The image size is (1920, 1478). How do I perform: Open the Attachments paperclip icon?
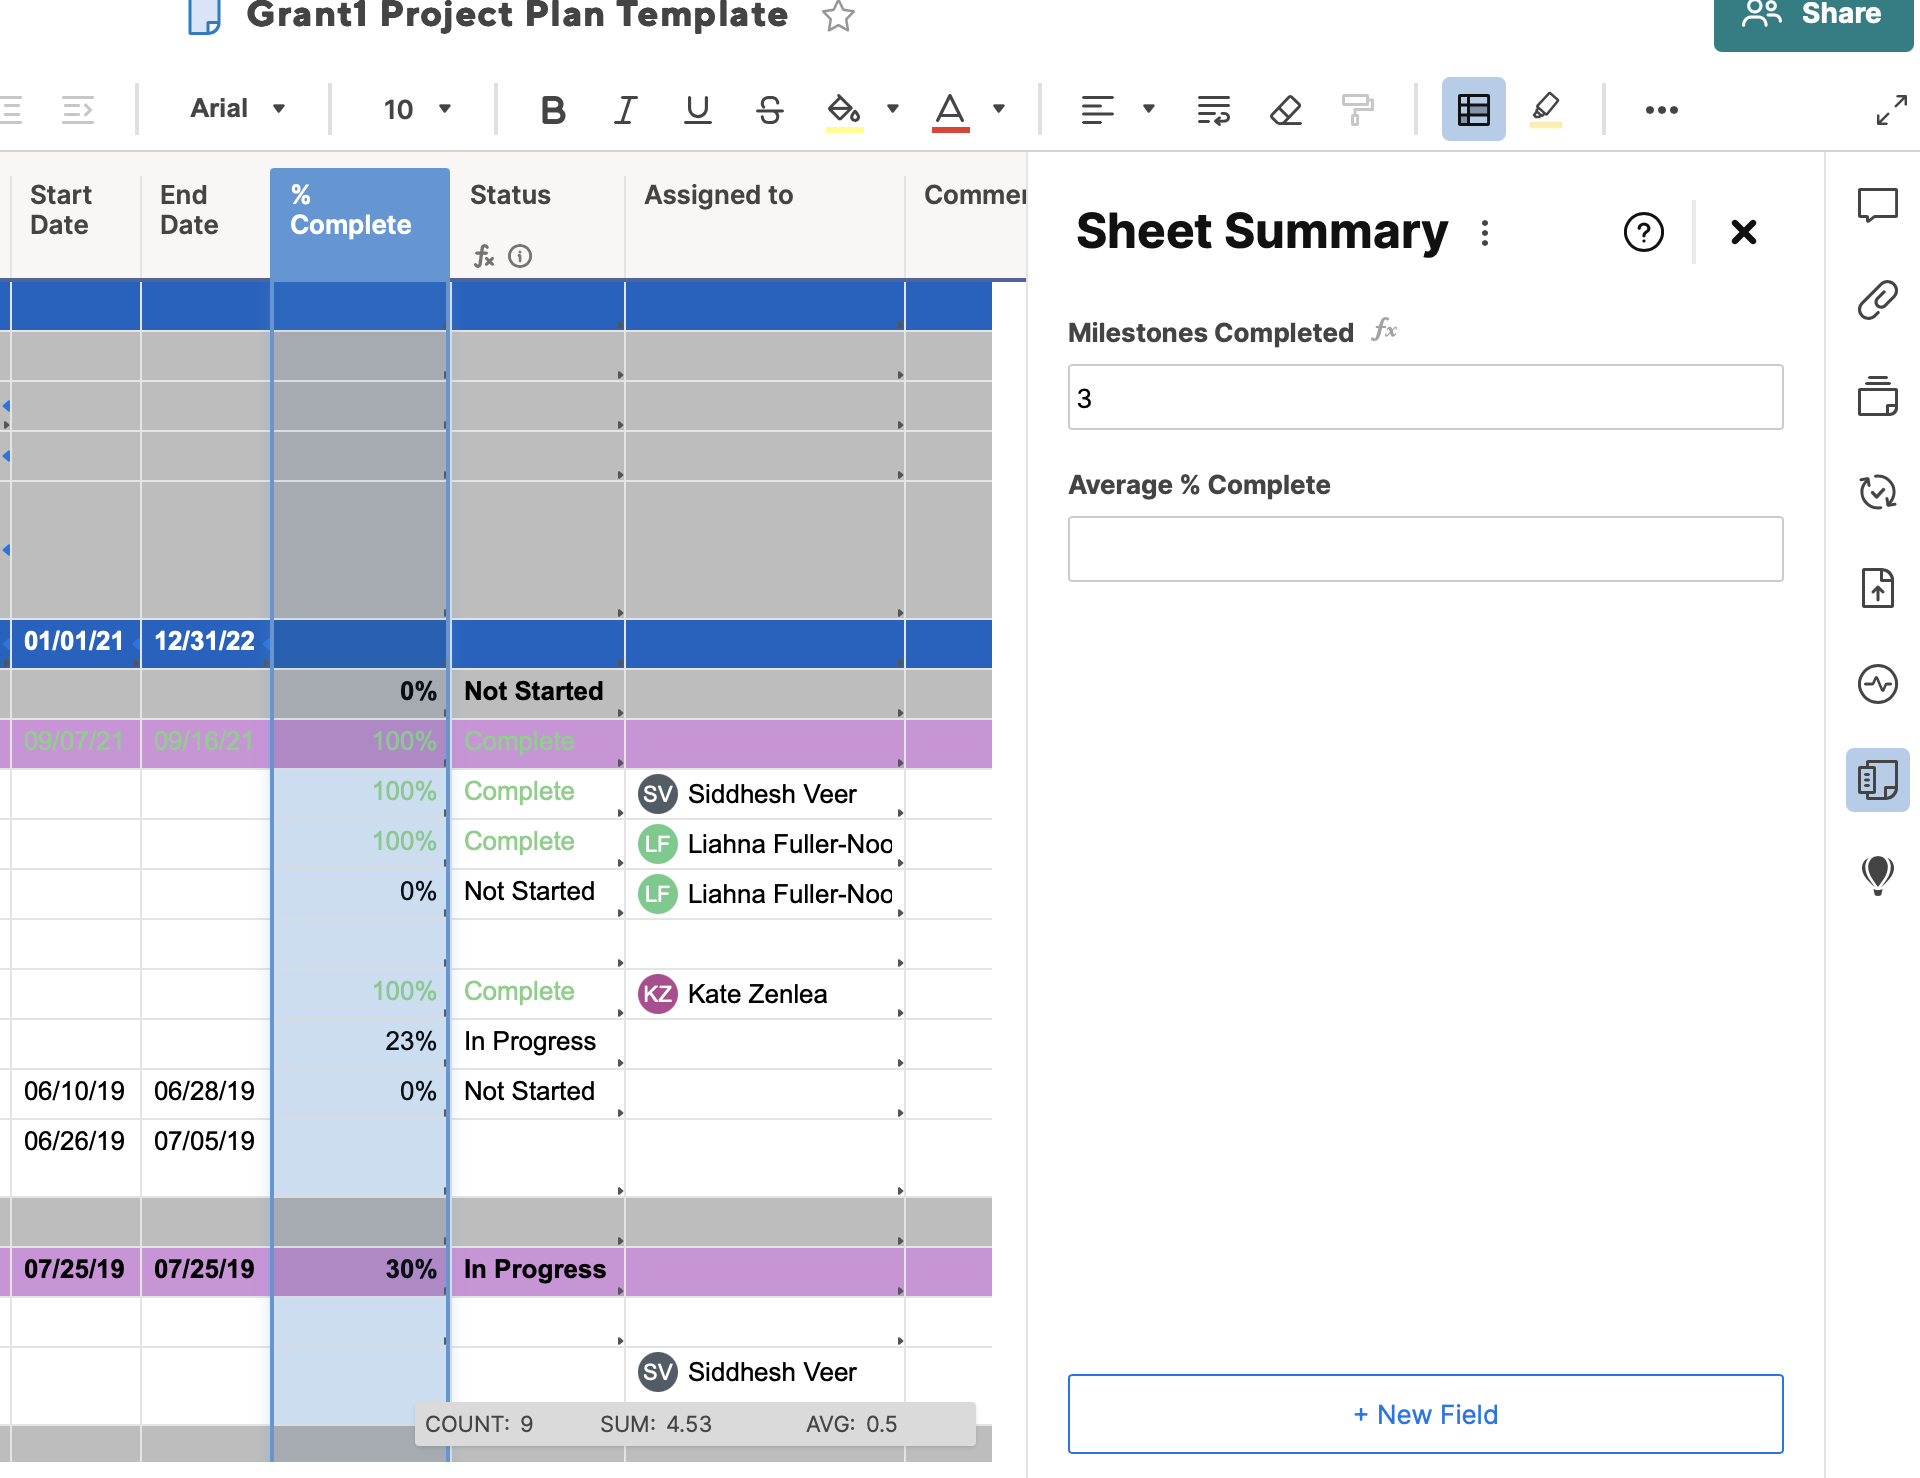1877,300
